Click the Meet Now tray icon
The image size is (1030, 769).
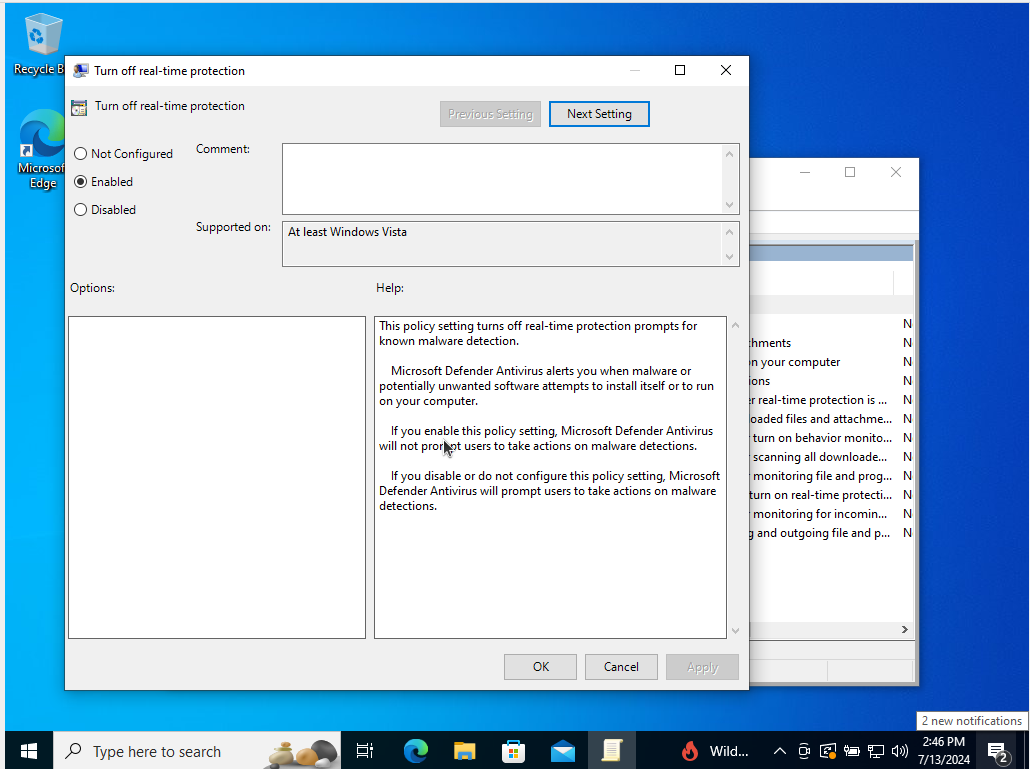pyautogui.click(x=803, y=751)
